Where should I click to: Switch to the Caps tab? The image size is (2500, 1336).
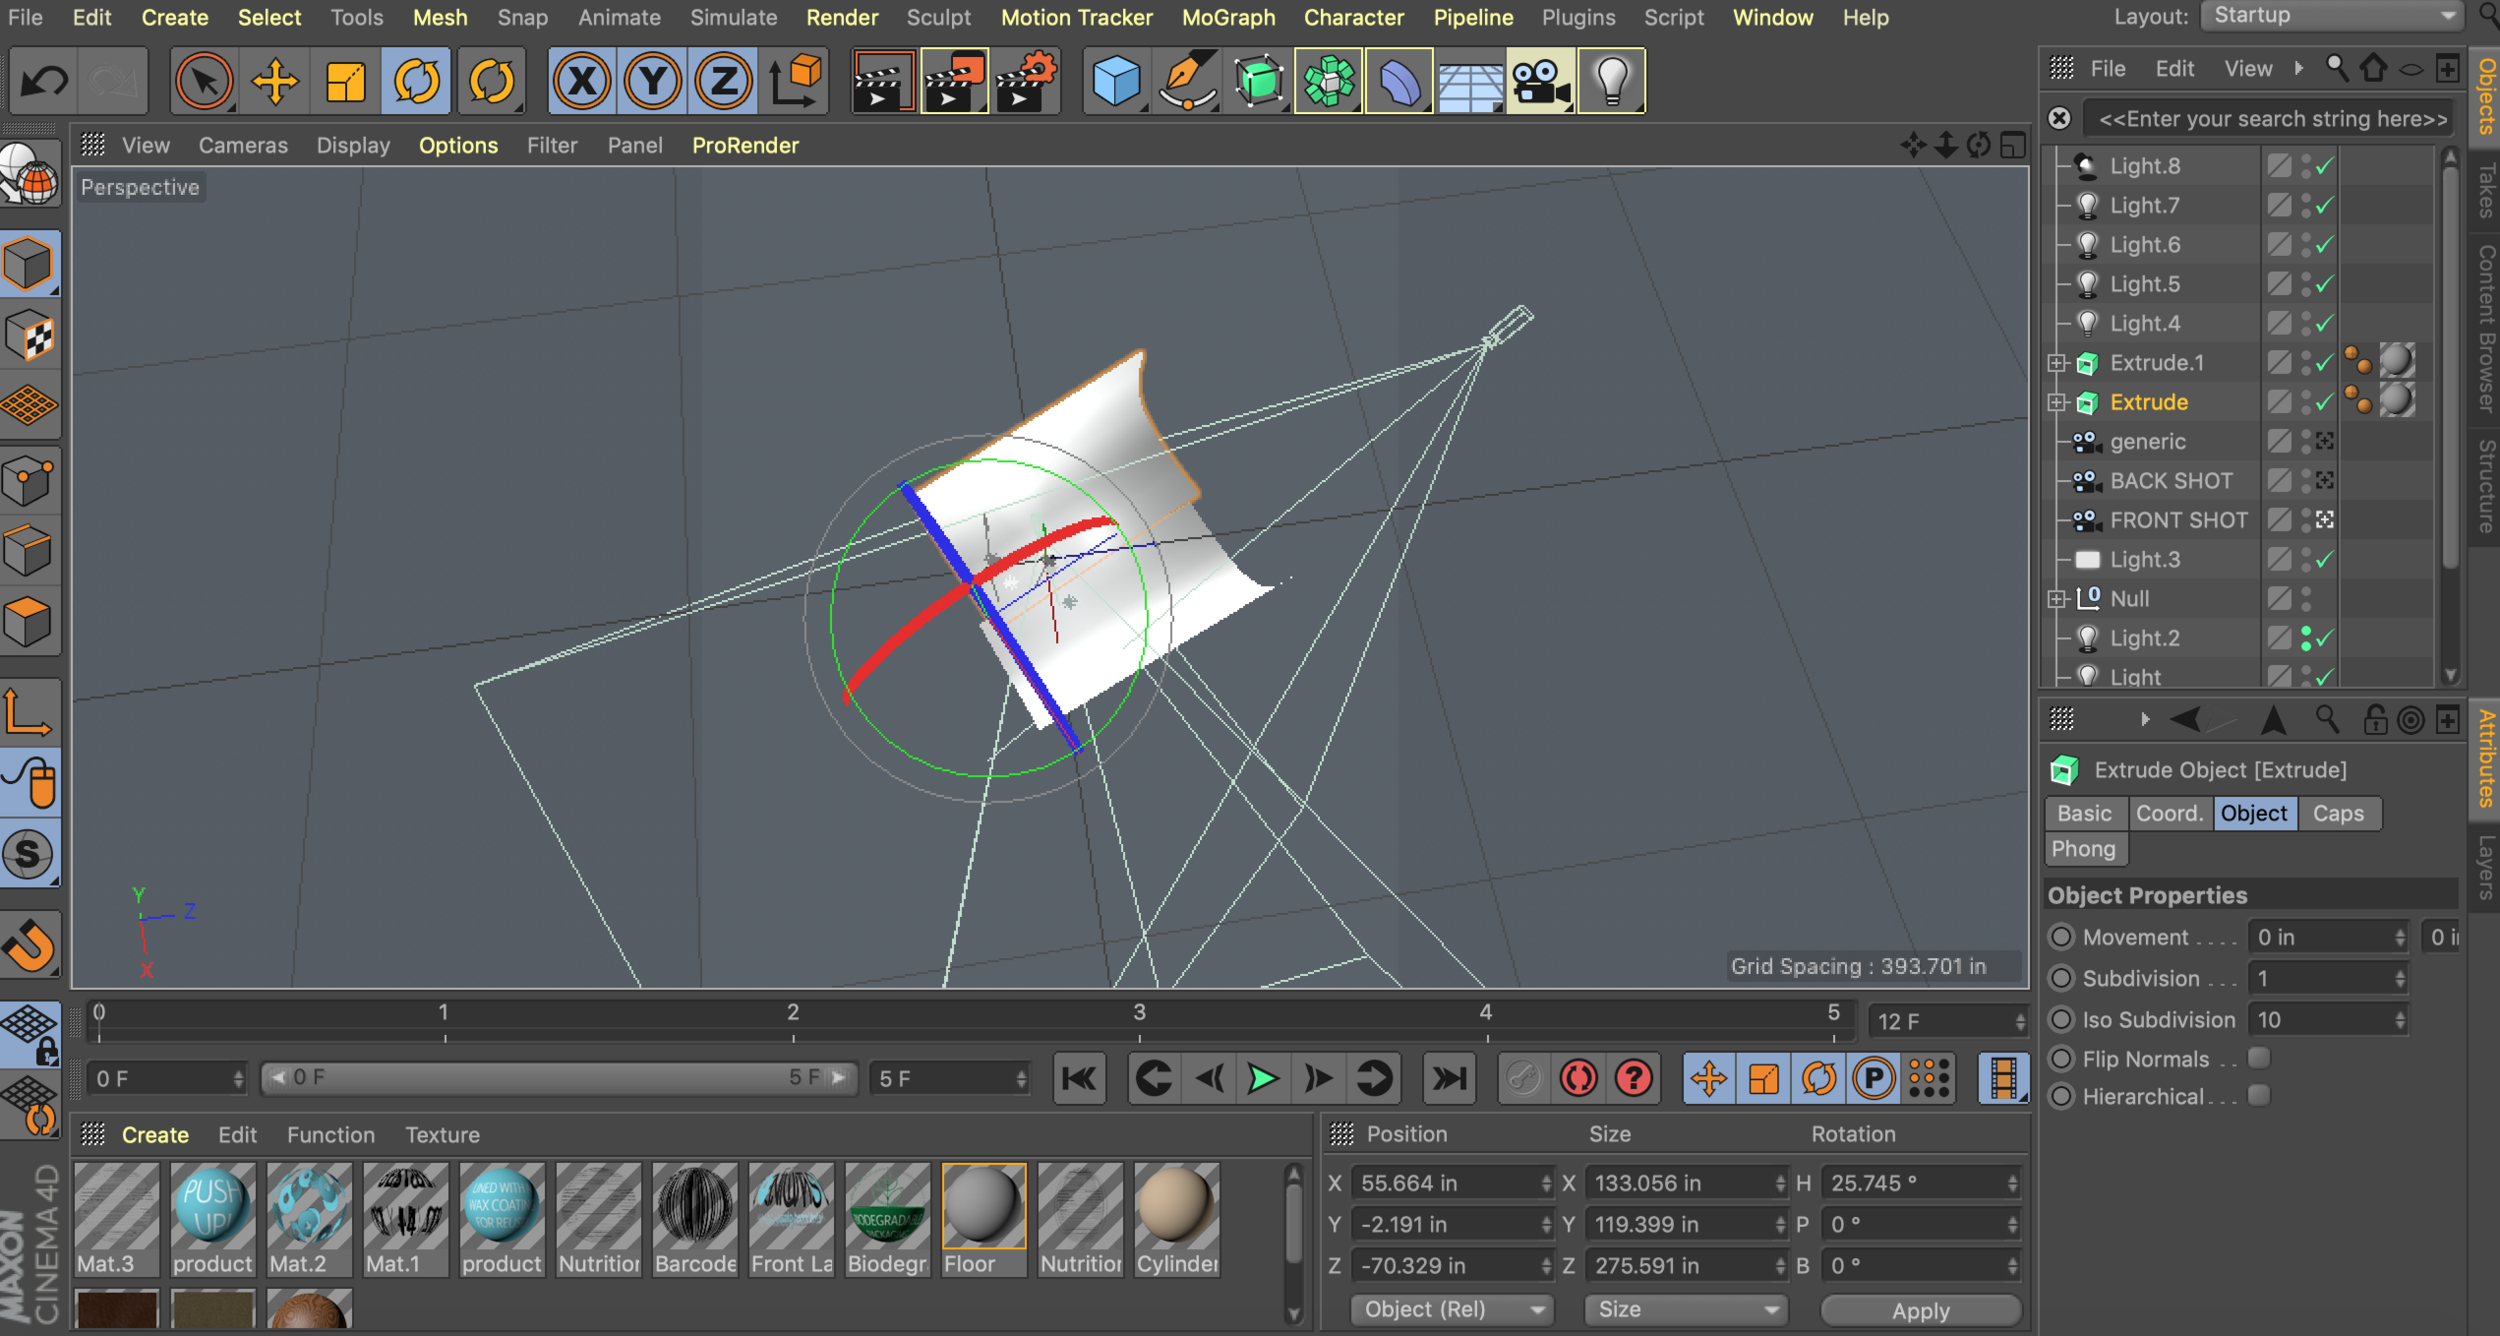click(x=2338, y=813)
